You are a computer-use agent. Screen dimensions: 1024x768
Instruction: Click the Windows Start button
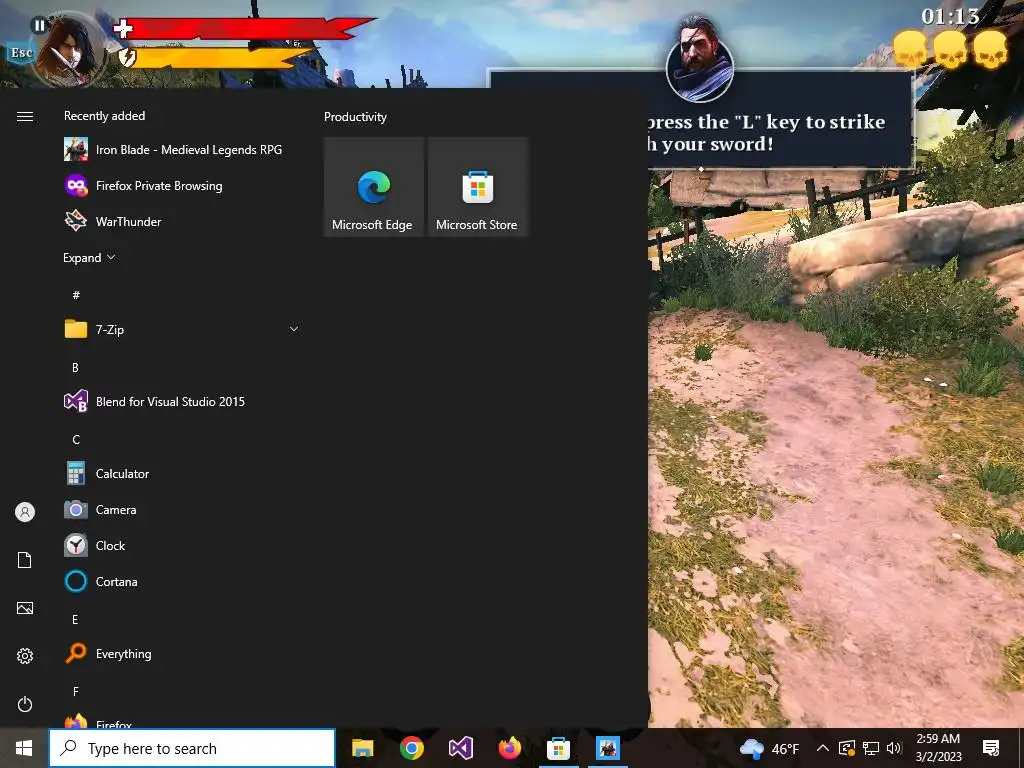pyautogui.click(x=24, y=748)
